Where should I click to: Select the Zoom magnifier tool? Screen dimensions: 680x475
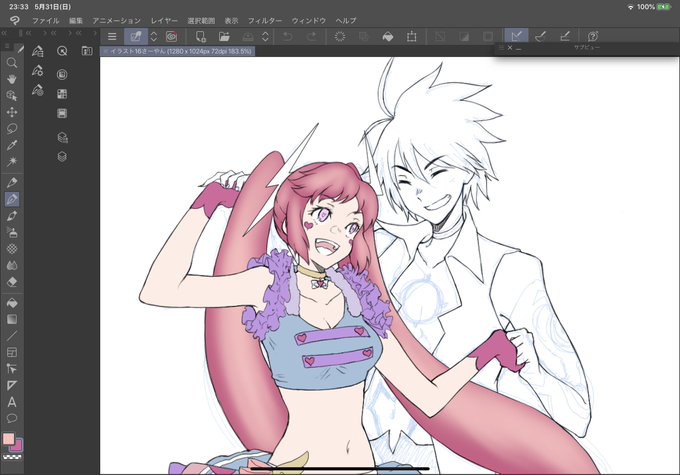12,63
